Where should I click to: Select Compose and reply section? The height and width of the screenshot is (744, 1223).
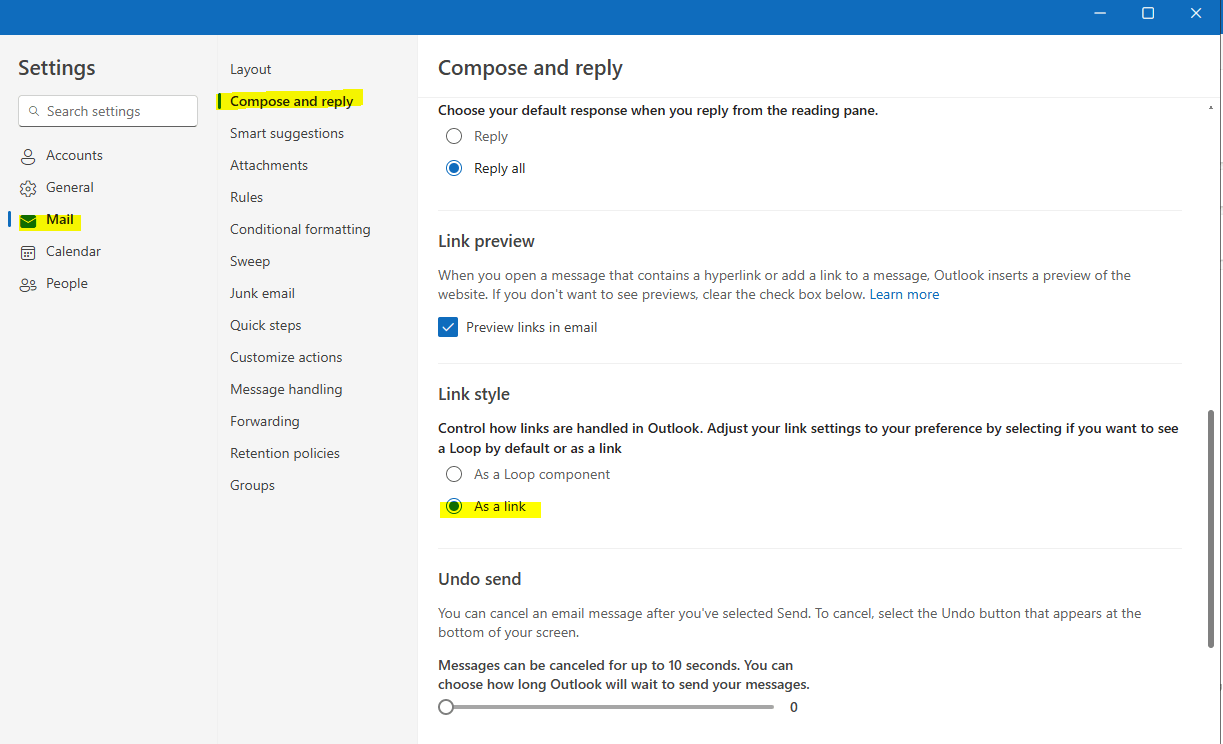[x=291, y=101]
